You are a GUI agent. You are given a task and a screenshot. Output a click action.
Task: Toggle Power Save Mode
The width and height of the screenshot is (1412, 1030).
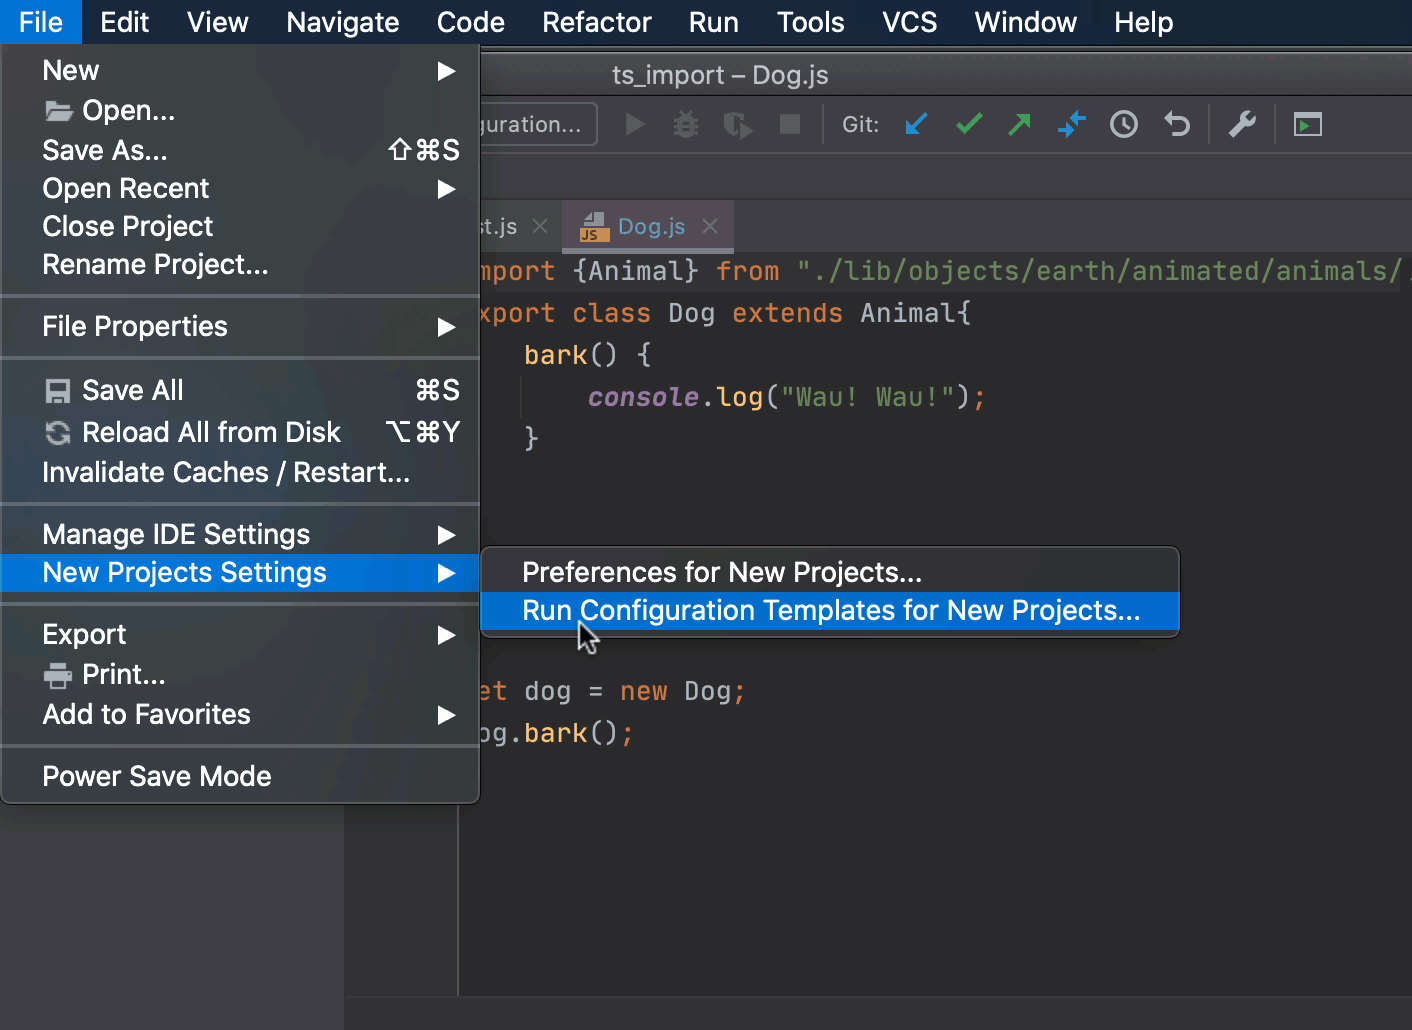coord(157,776)
